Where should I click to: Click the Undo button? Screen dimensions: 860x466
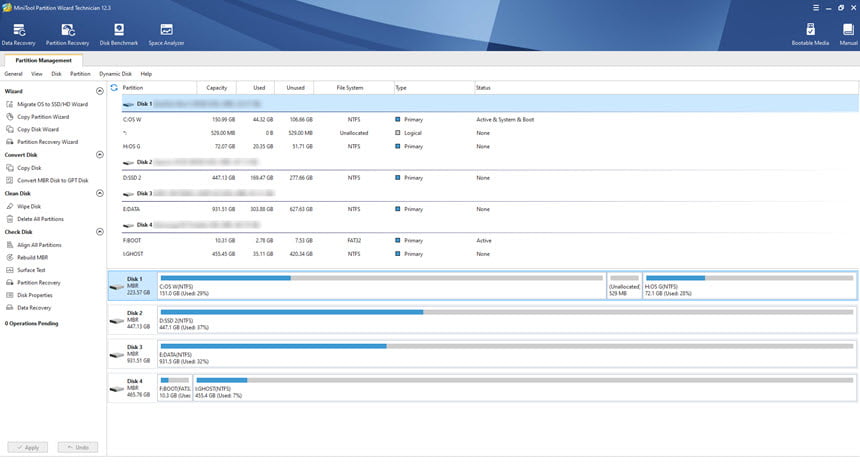[x=78, y=447]
